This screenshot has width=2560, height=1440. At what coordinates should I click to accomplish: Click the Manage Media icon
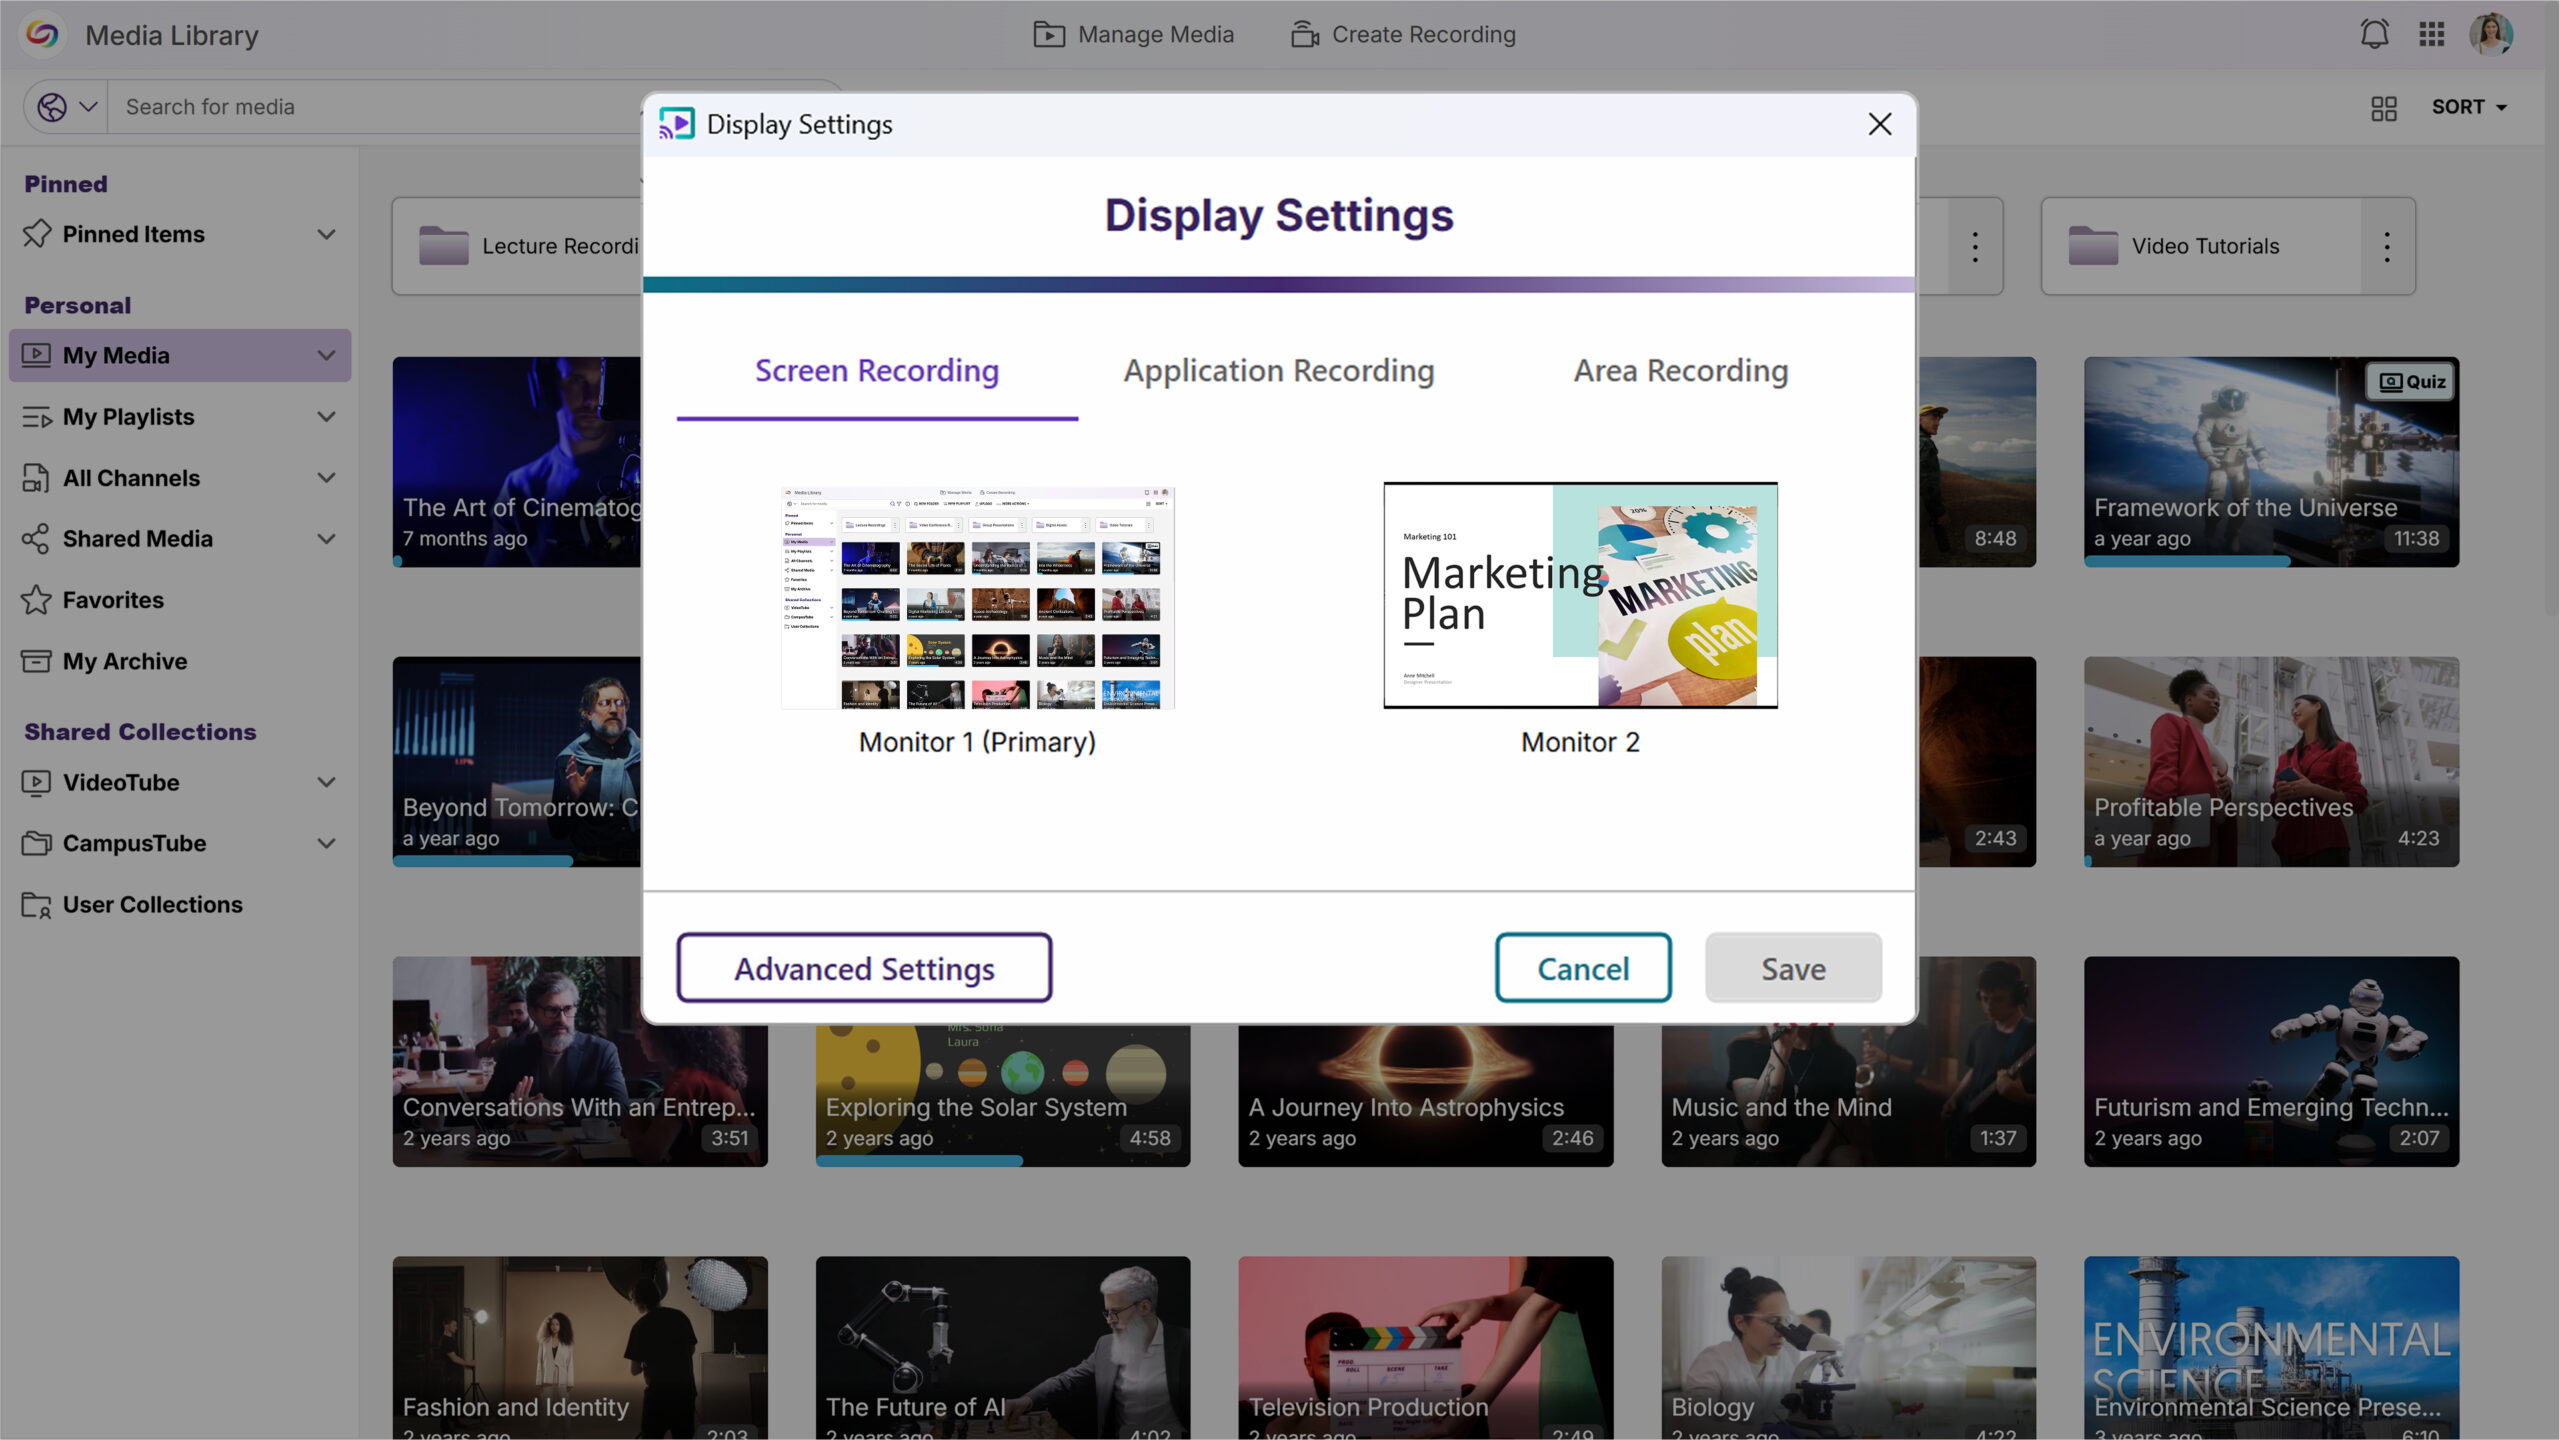coord(1048,34)
